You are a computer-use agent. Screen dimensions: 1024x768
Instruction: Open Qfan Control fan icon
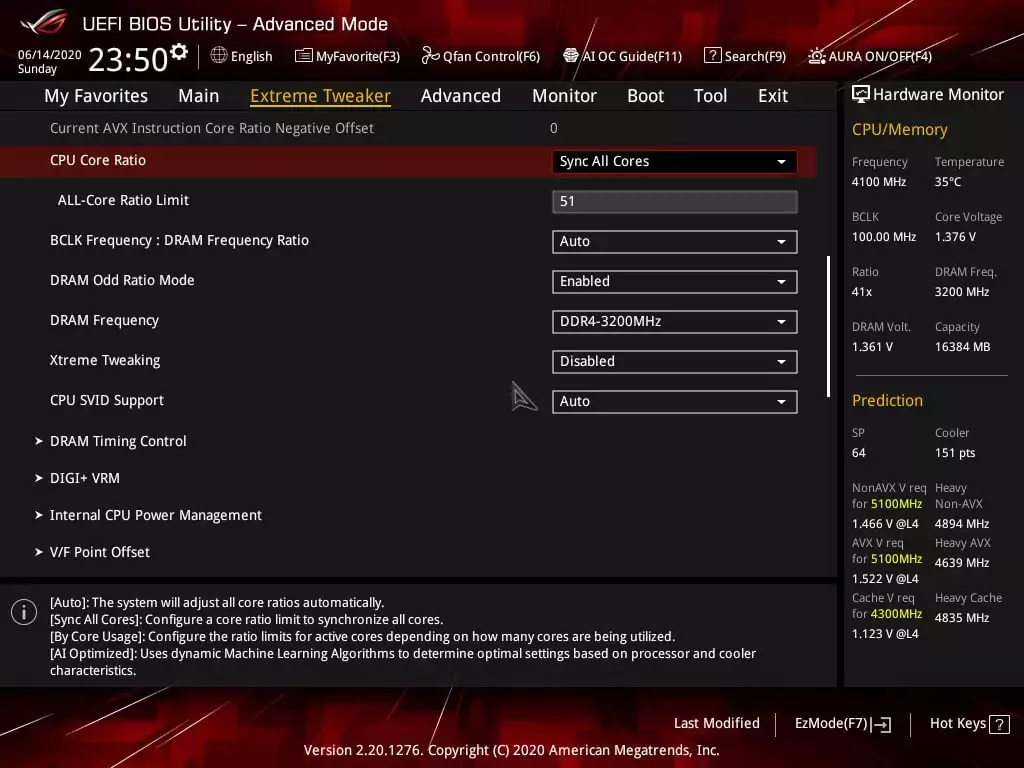tap(431, 56)
